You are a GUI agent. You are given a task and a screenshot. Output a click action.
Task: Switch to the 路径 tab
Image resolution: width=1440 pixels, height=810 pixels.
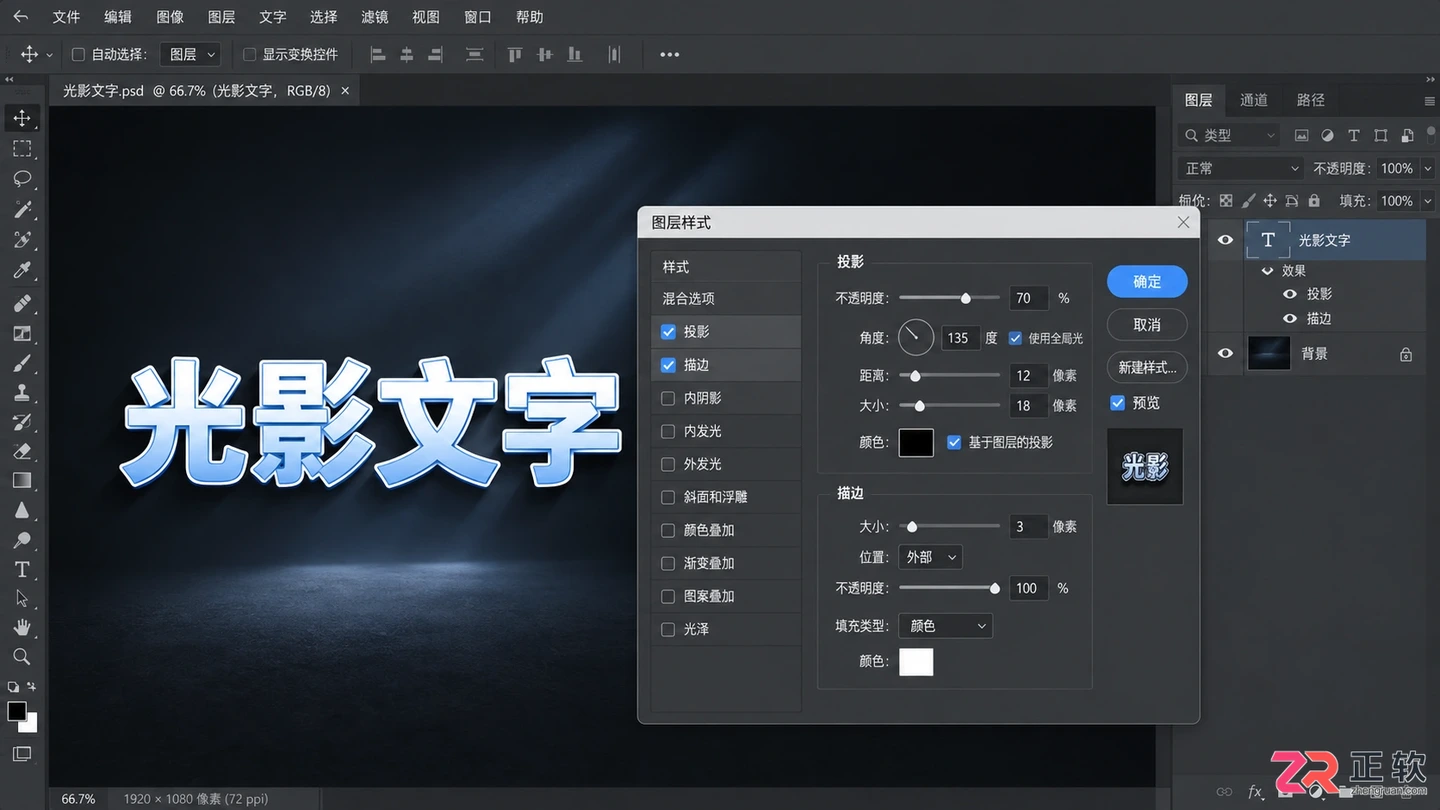tap(1310, 100)
